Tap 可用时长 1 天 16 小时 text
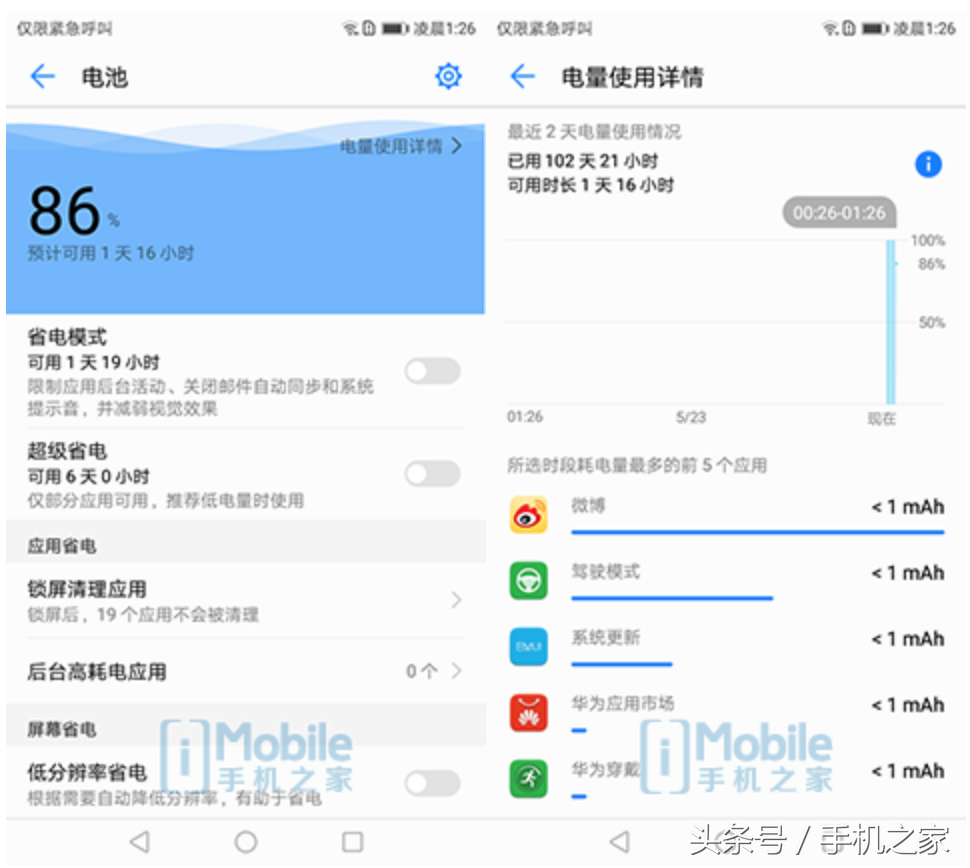The width and height of the screenshot is (970, 868). 591,185
